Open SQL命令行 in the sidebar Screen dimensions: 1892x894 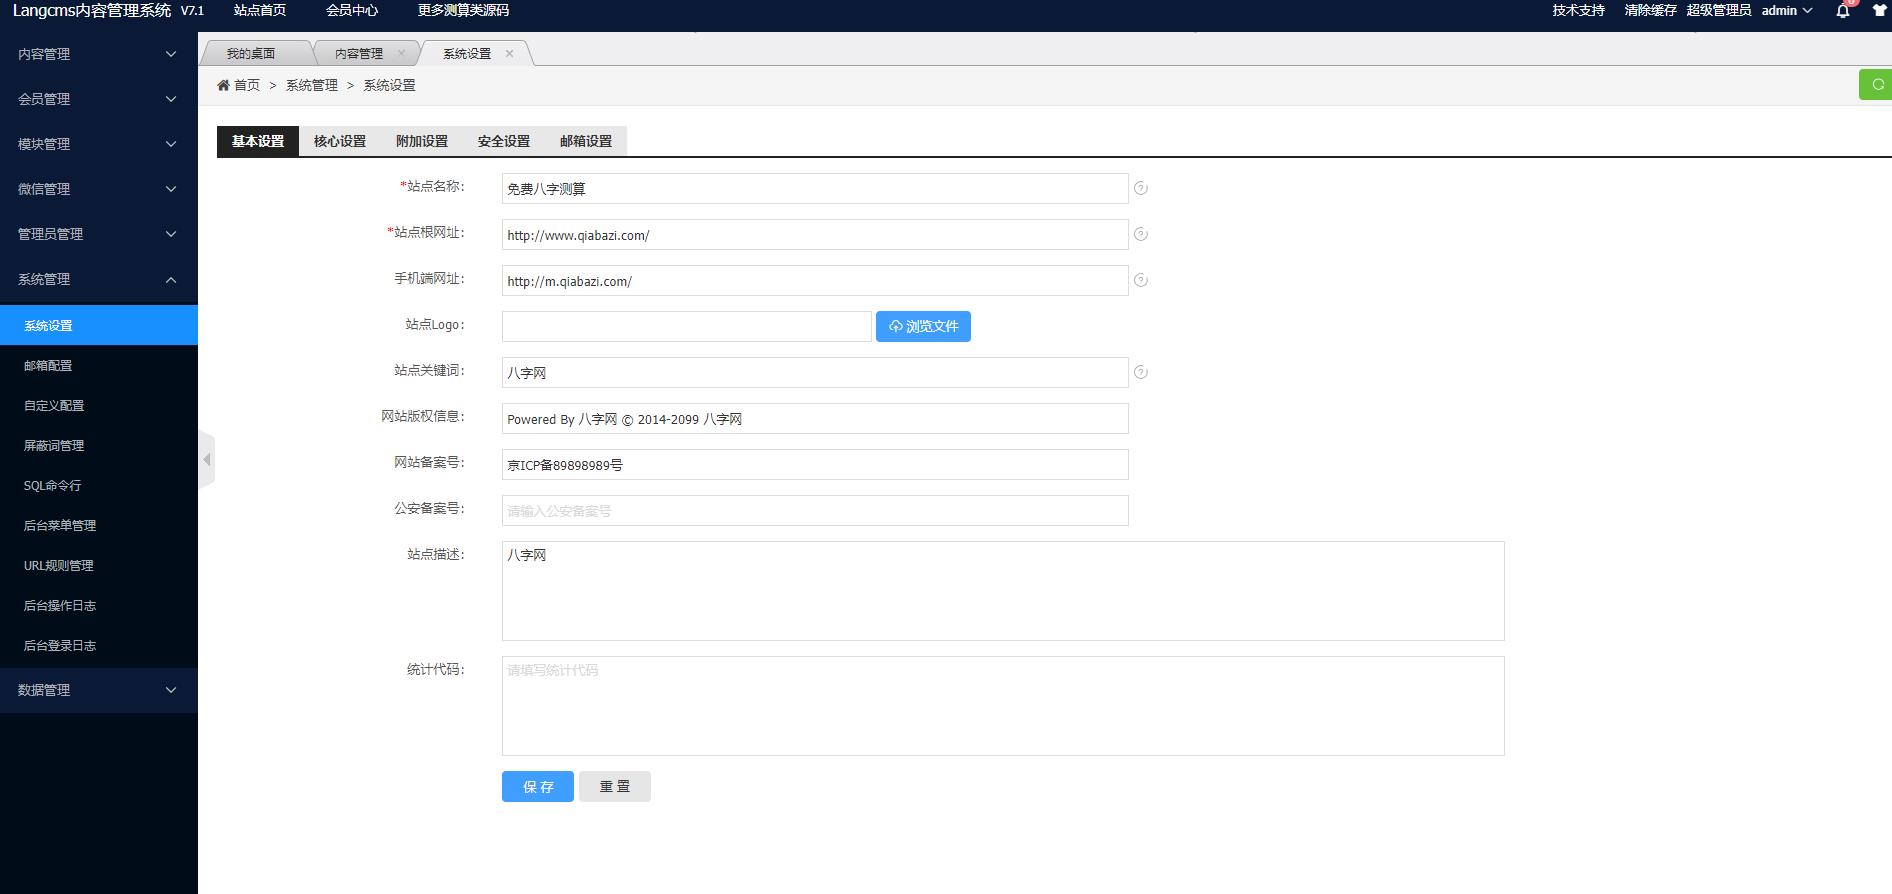coord(53,485)
